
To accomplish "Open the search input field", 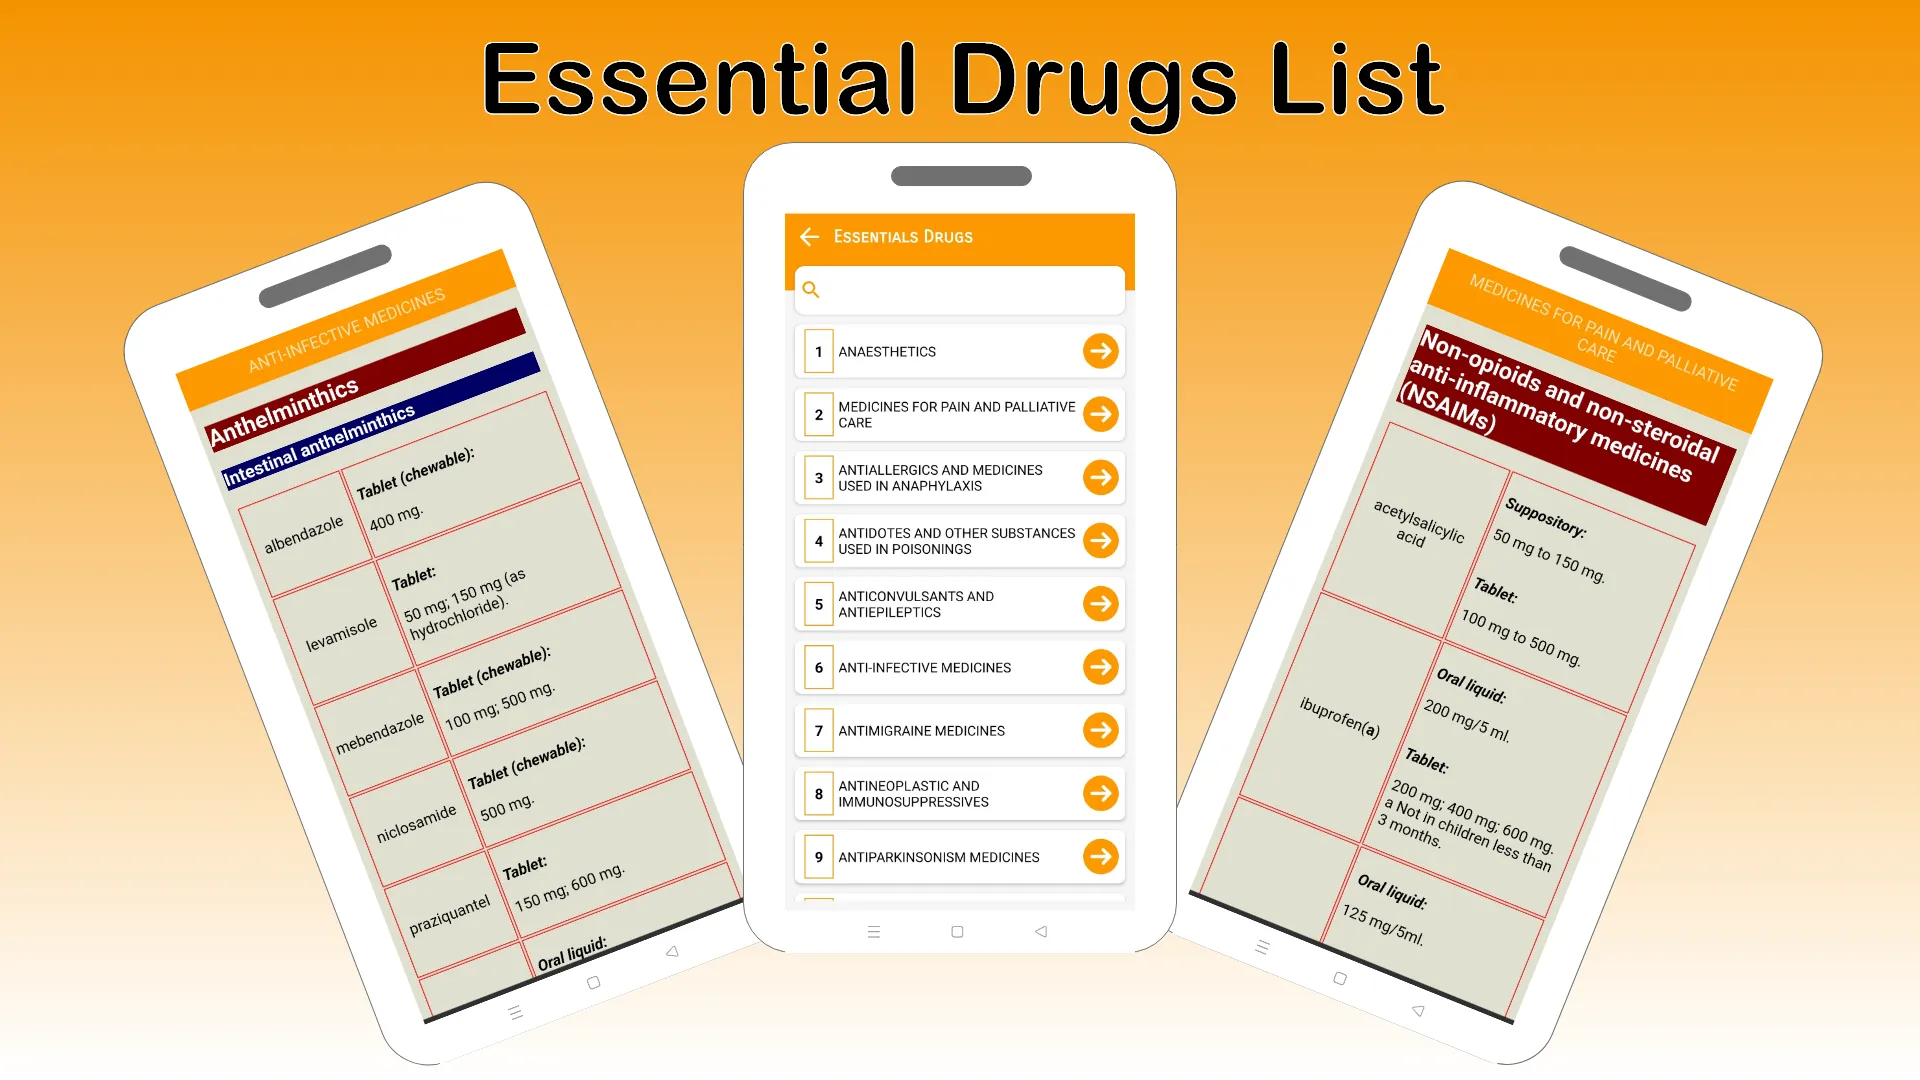I will pyautogui.click(x=959, y=290).
